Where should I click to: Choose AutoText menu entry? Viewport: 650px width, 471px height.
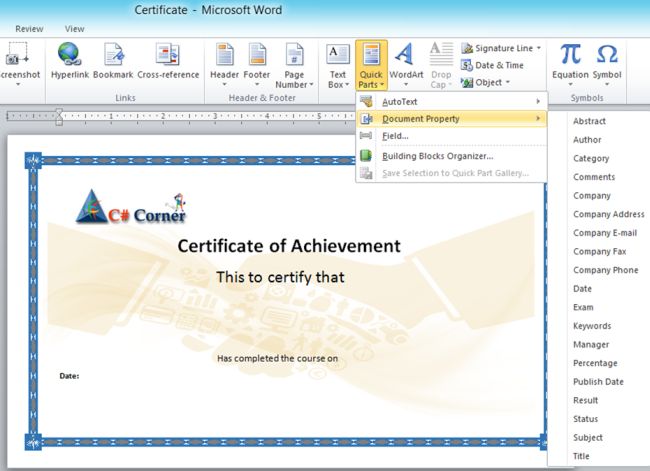click(452, 101)
